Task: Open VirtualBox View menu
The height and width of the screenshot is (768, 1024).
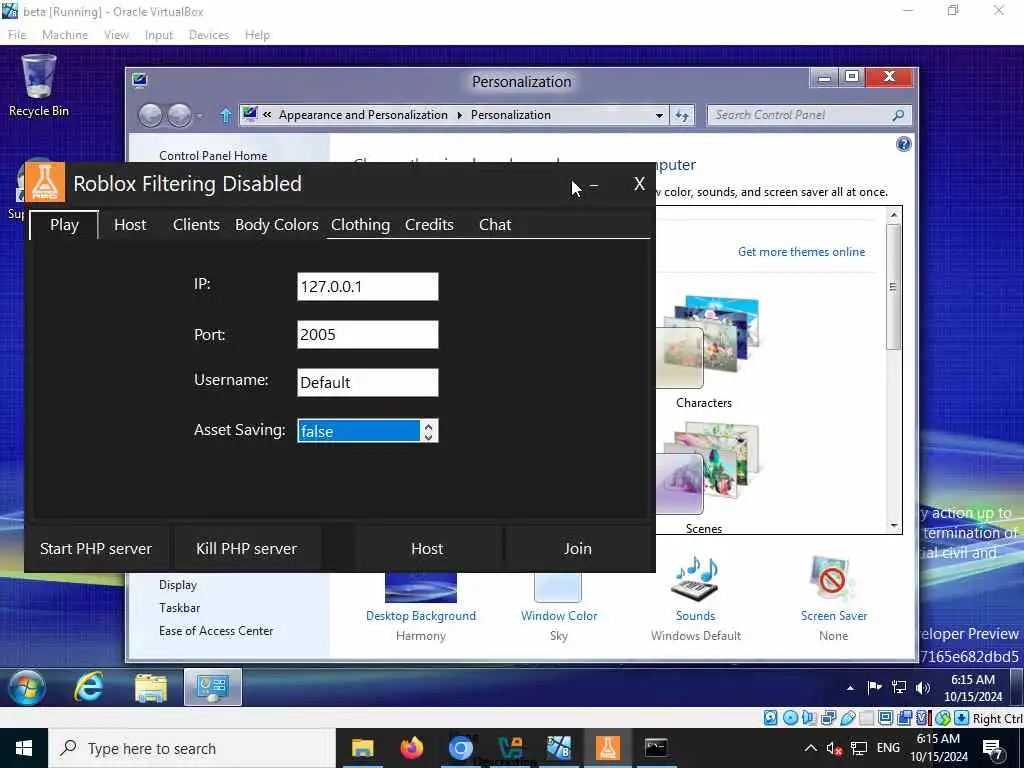Action: pyautogui.click(x=116, y=35)
